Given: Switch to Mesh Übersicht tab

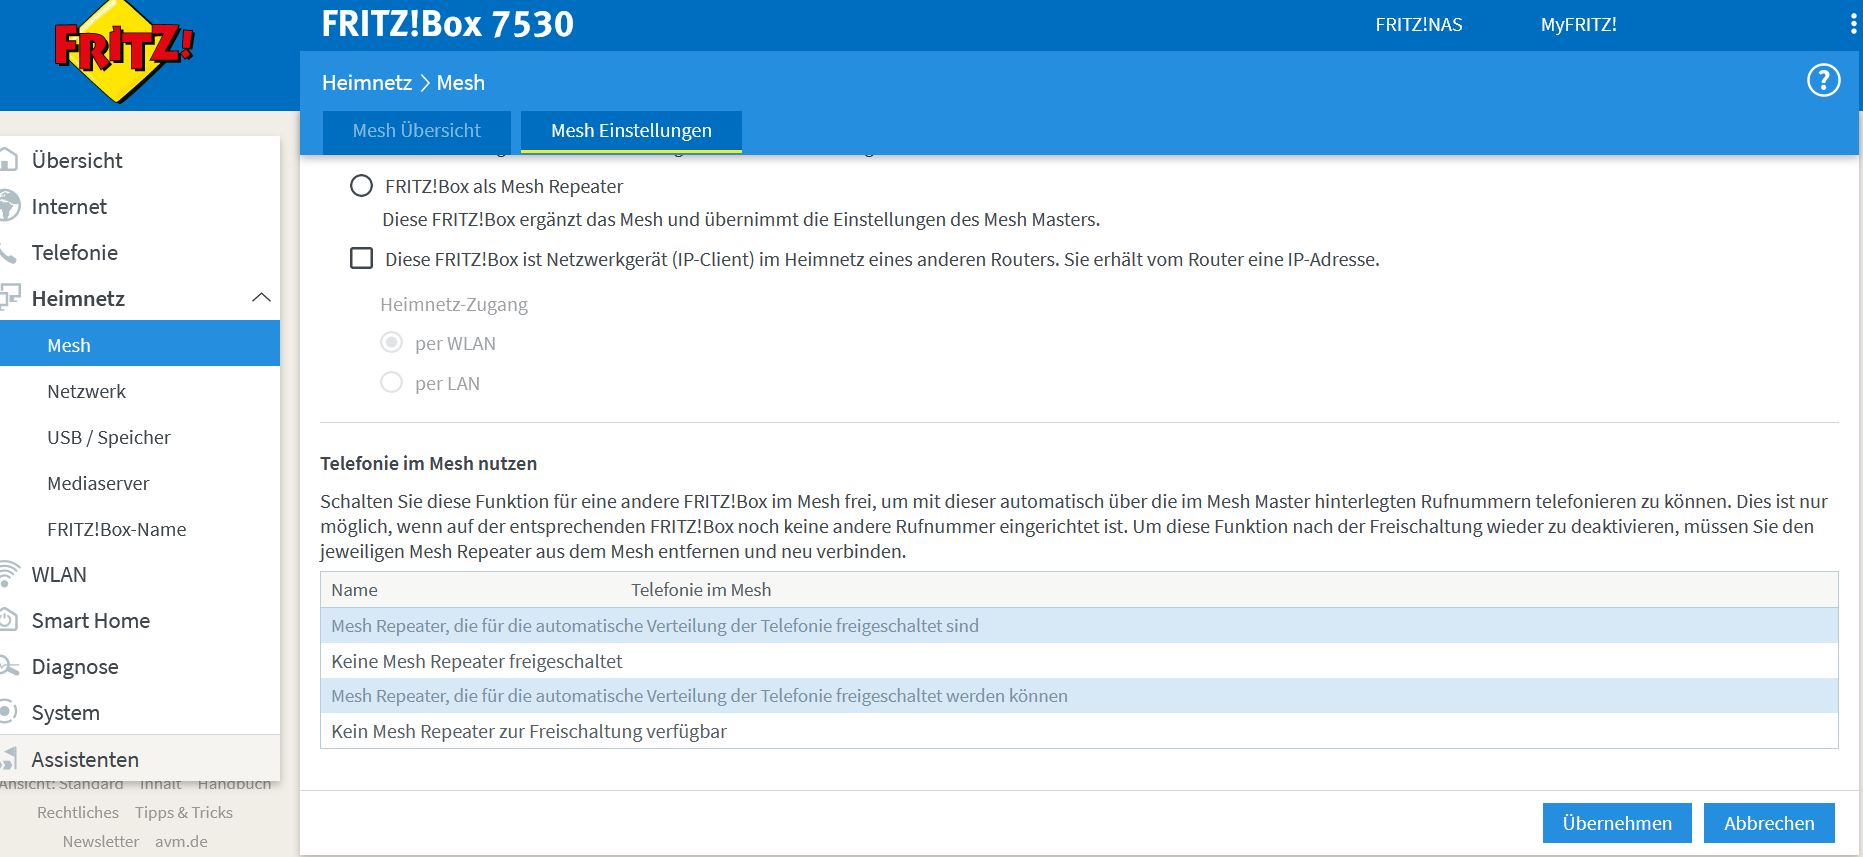Looking at the screenshot, I should coord(416,131).
